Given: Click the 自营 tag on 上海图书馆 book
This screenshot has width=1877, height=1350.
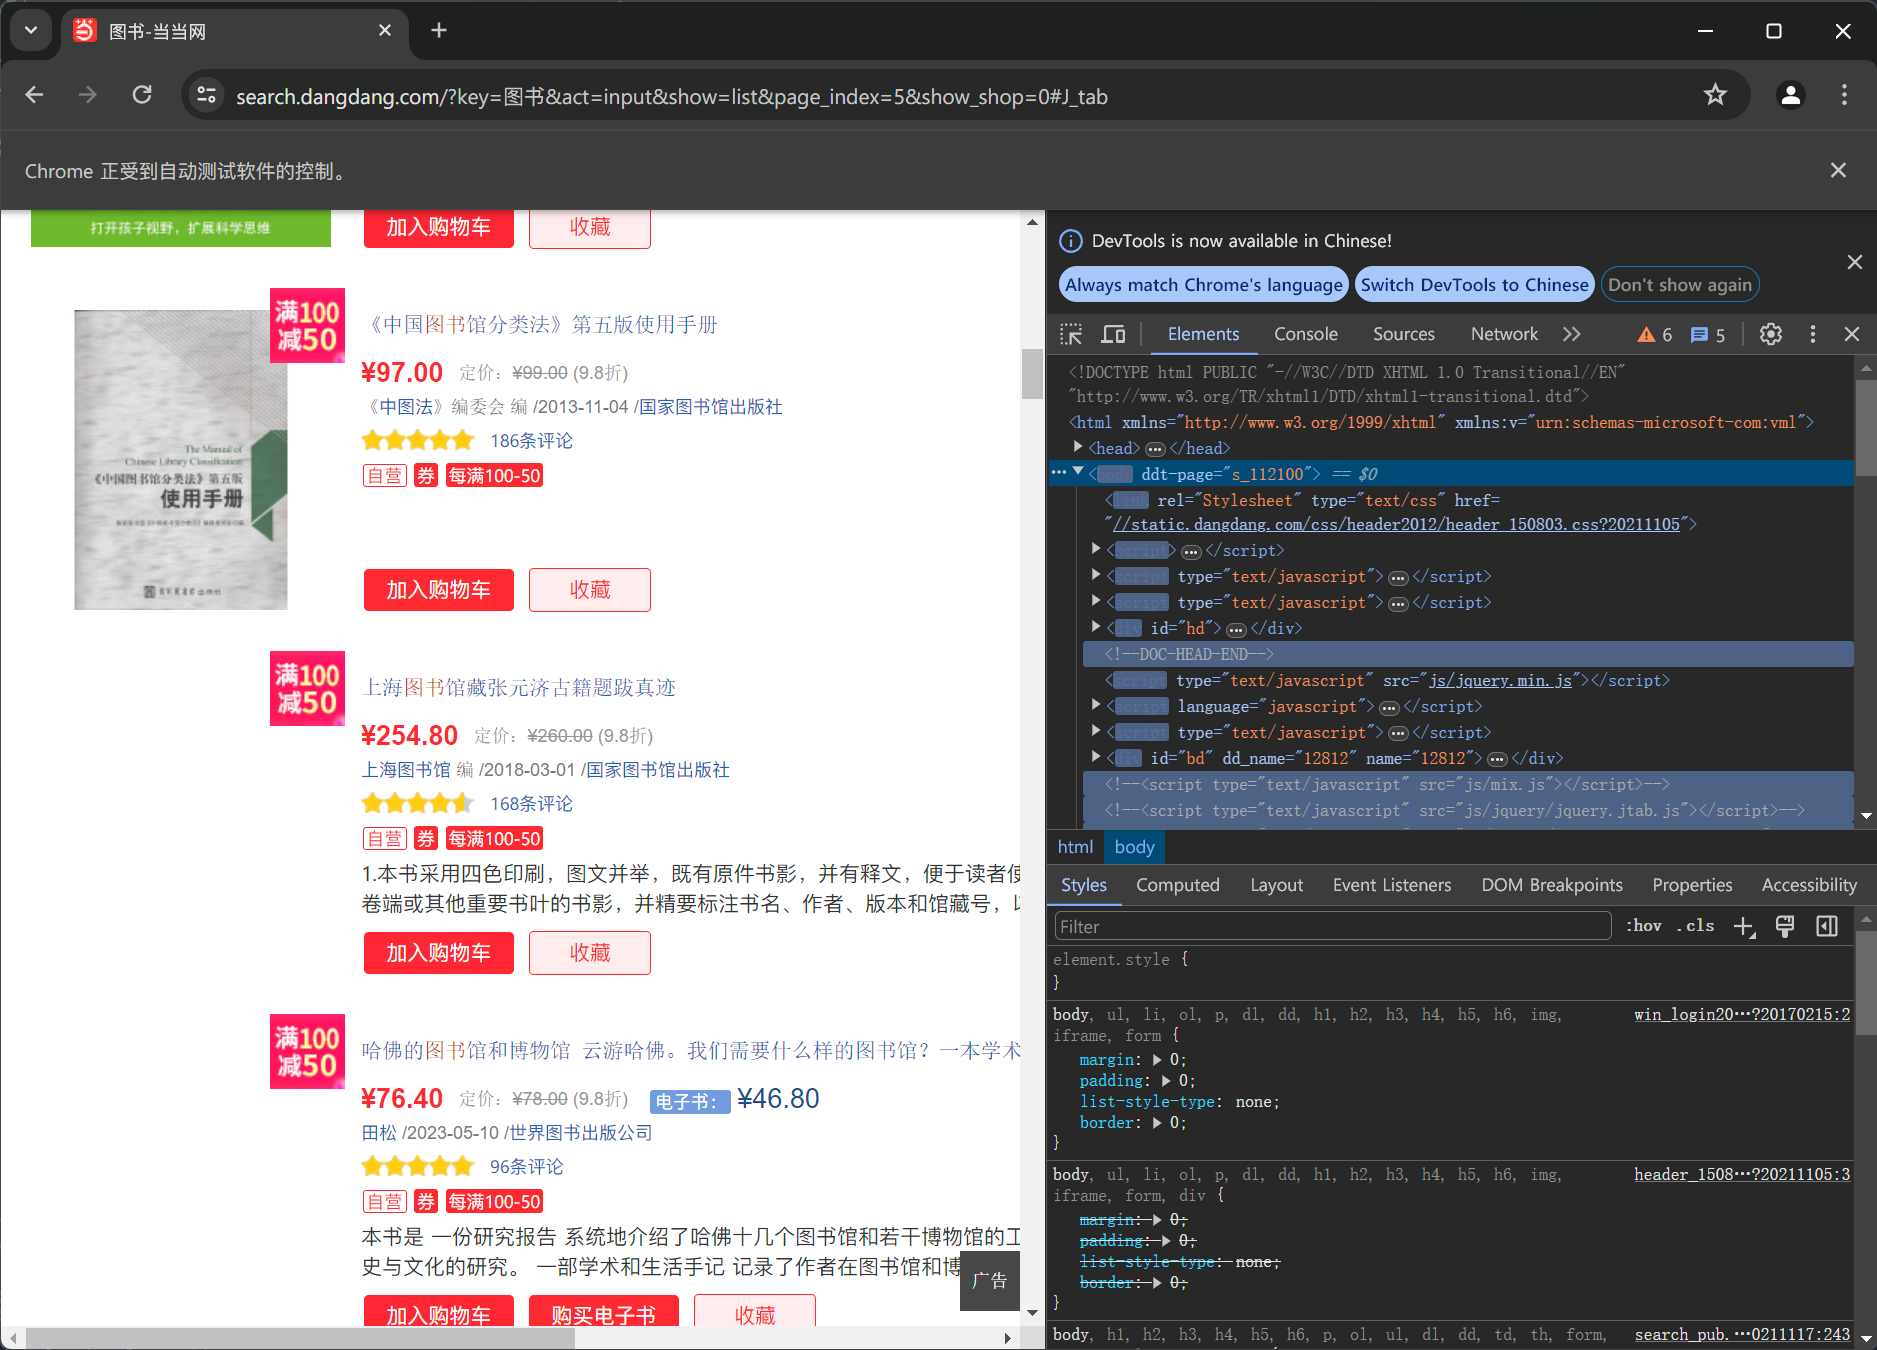Looking at the screenshot, I should tap(384, 839).
